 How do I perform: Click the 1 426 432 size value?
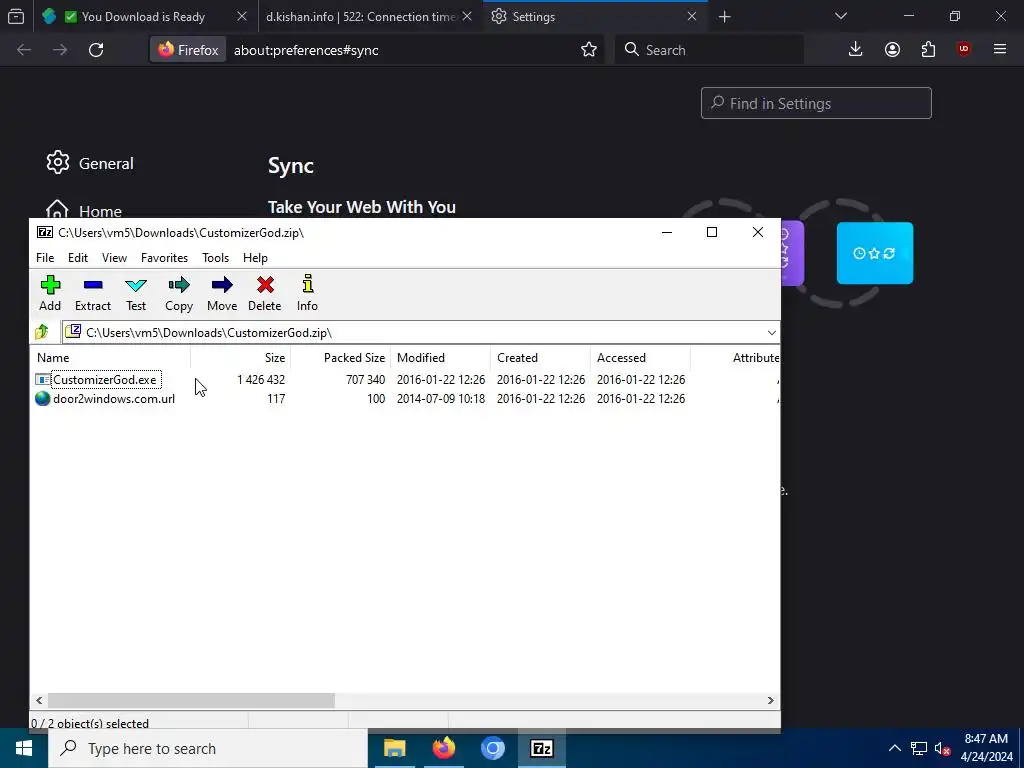(x=261, y=379)
